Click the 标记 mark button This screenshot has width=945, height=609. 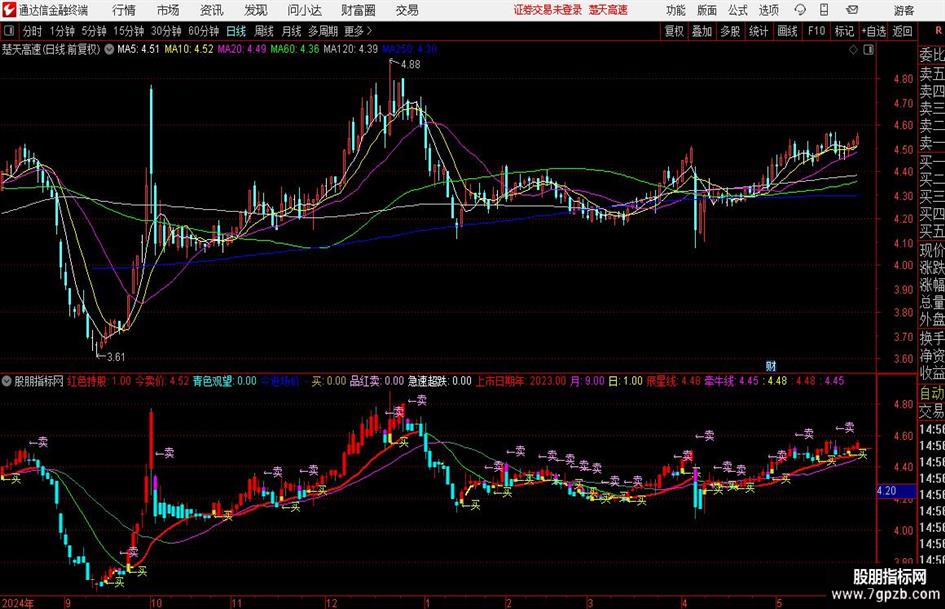(x=844, y=31)
